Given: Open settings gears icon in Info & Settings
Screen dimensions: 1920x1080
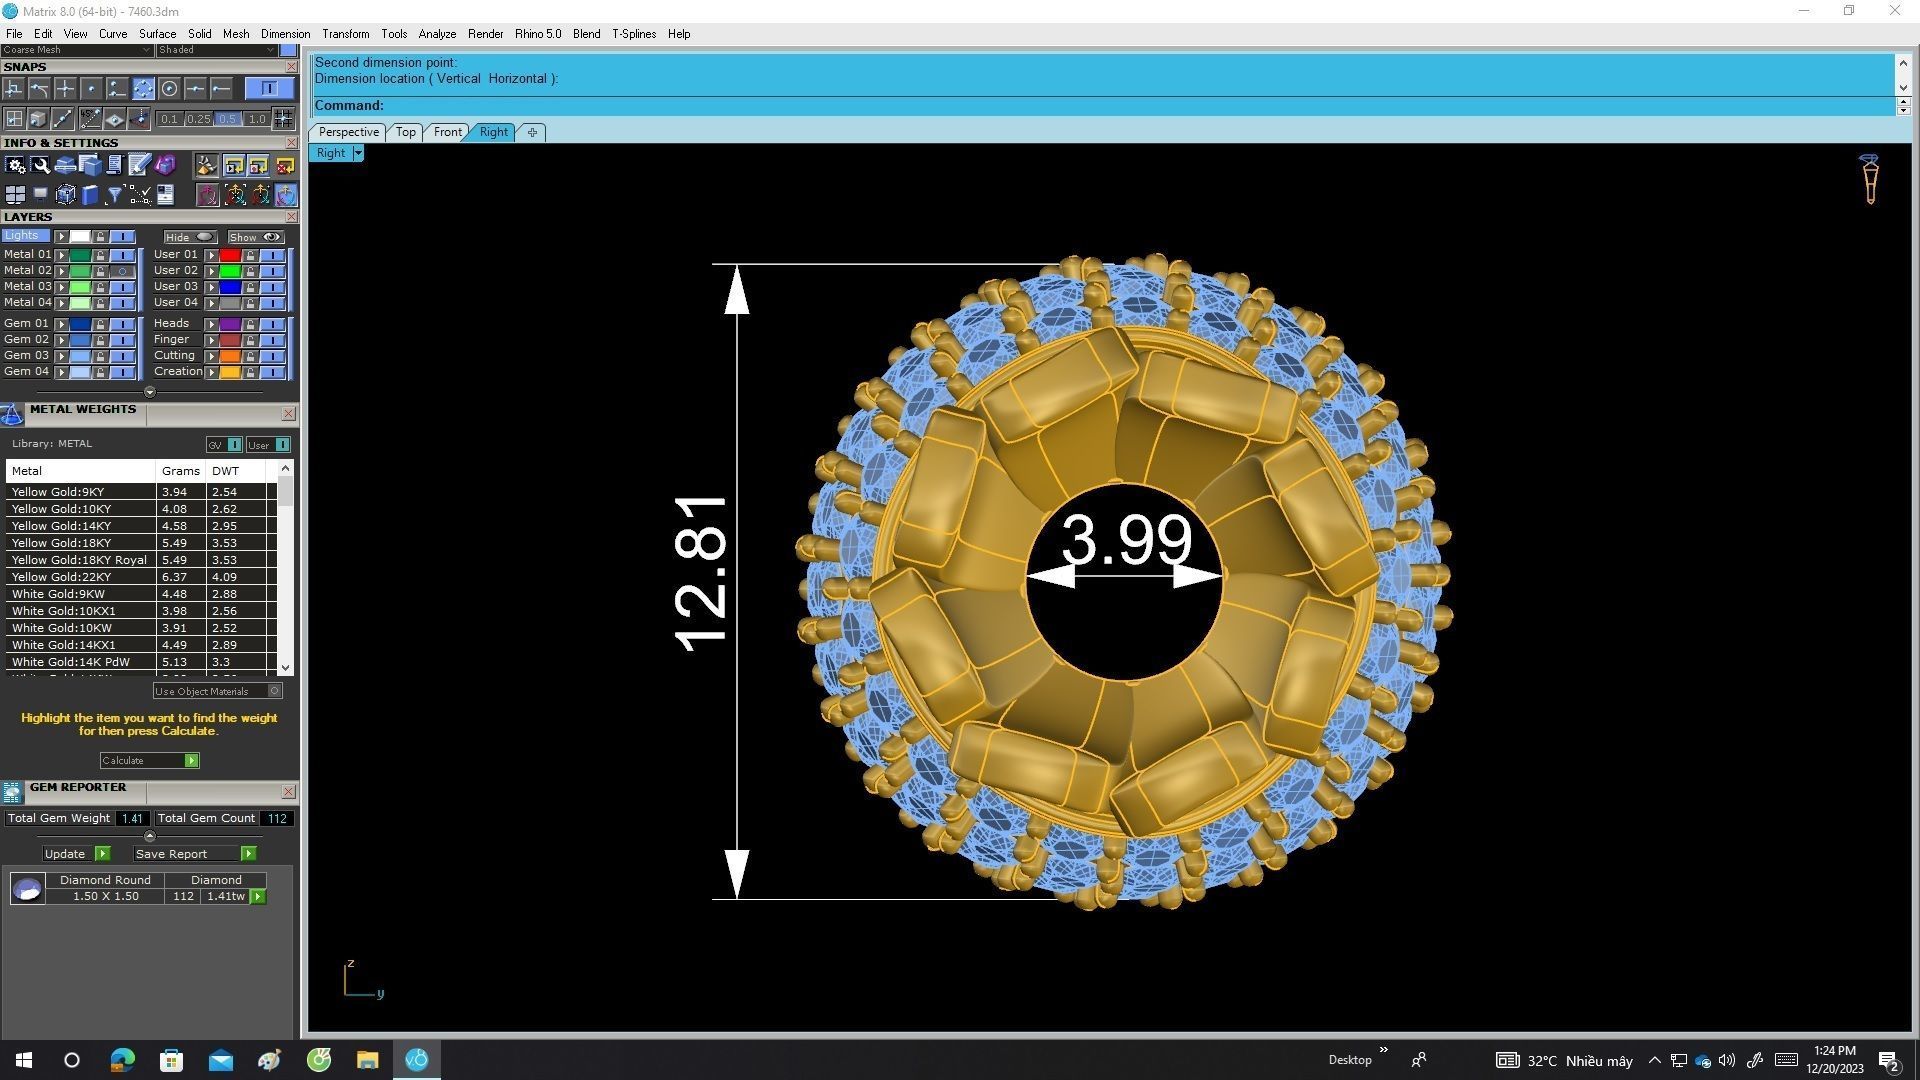Looking at the screenshot, I should pyautogui.click(x=15, y=164).
